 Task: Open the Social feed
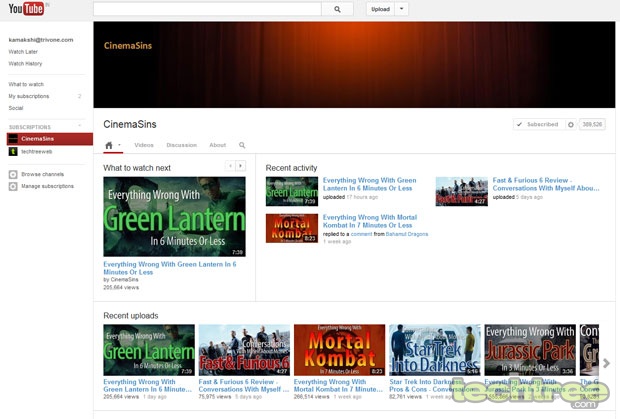pyautogui.click(x=16, y=108)
